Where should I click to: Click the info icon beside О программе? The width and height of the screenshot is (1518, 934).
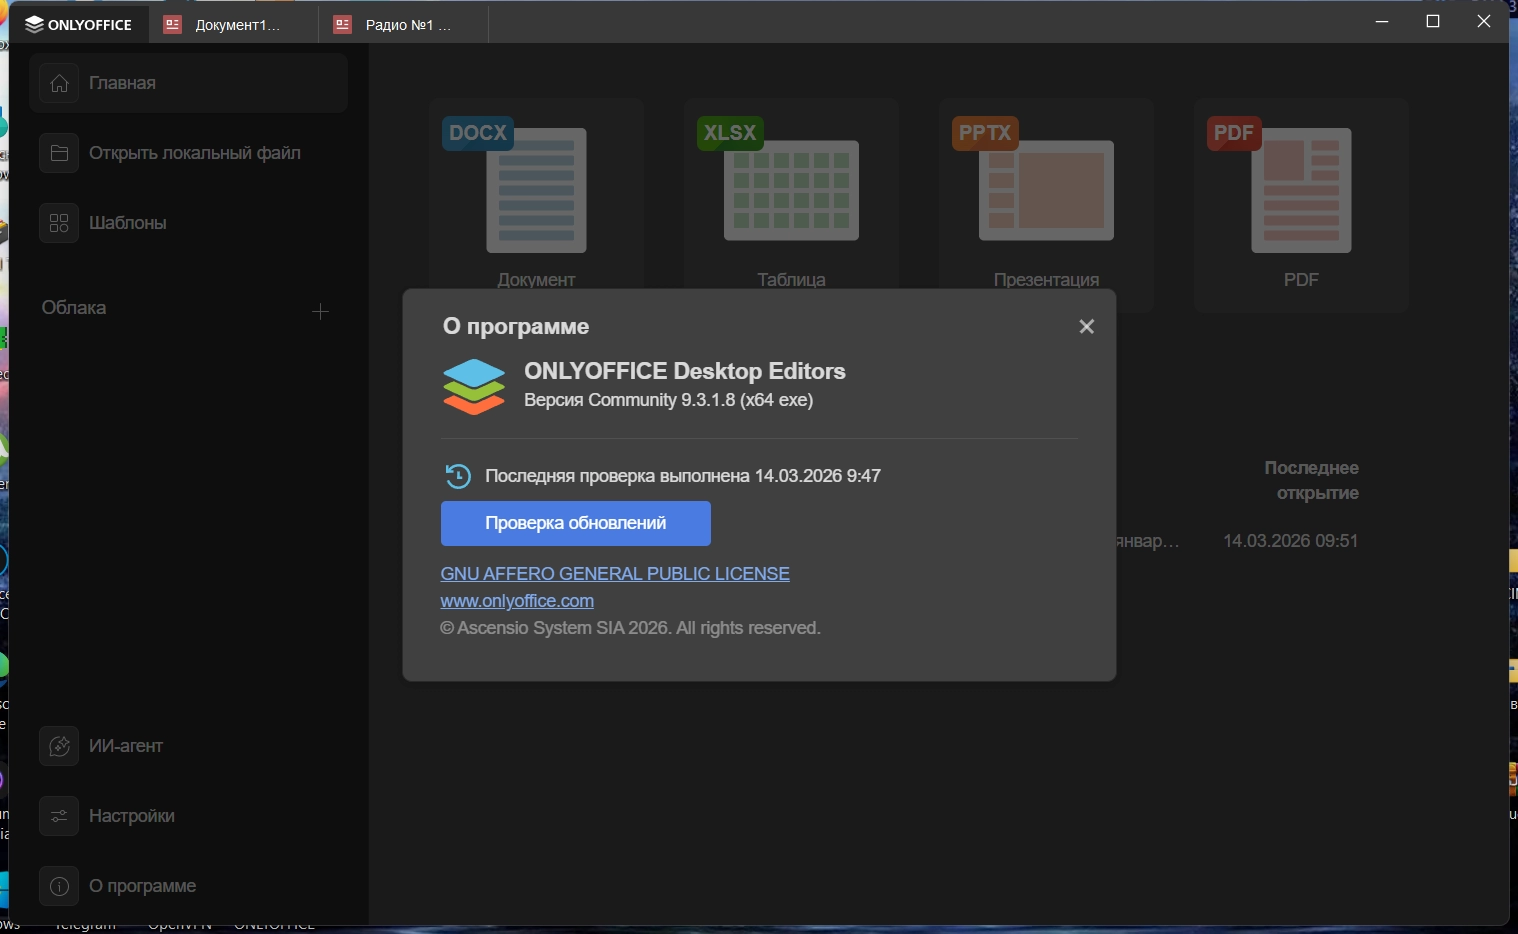tap(59, 886)
